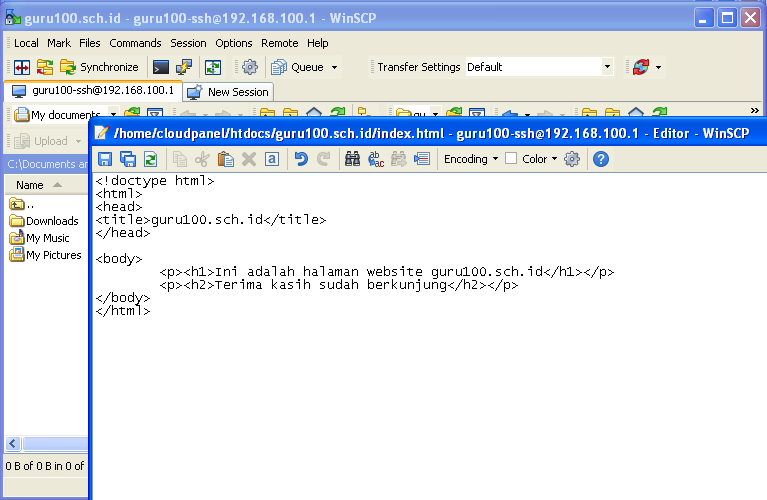Open Find with the binoculars icon
Viewport: 767px width, 500px height.
352,159
